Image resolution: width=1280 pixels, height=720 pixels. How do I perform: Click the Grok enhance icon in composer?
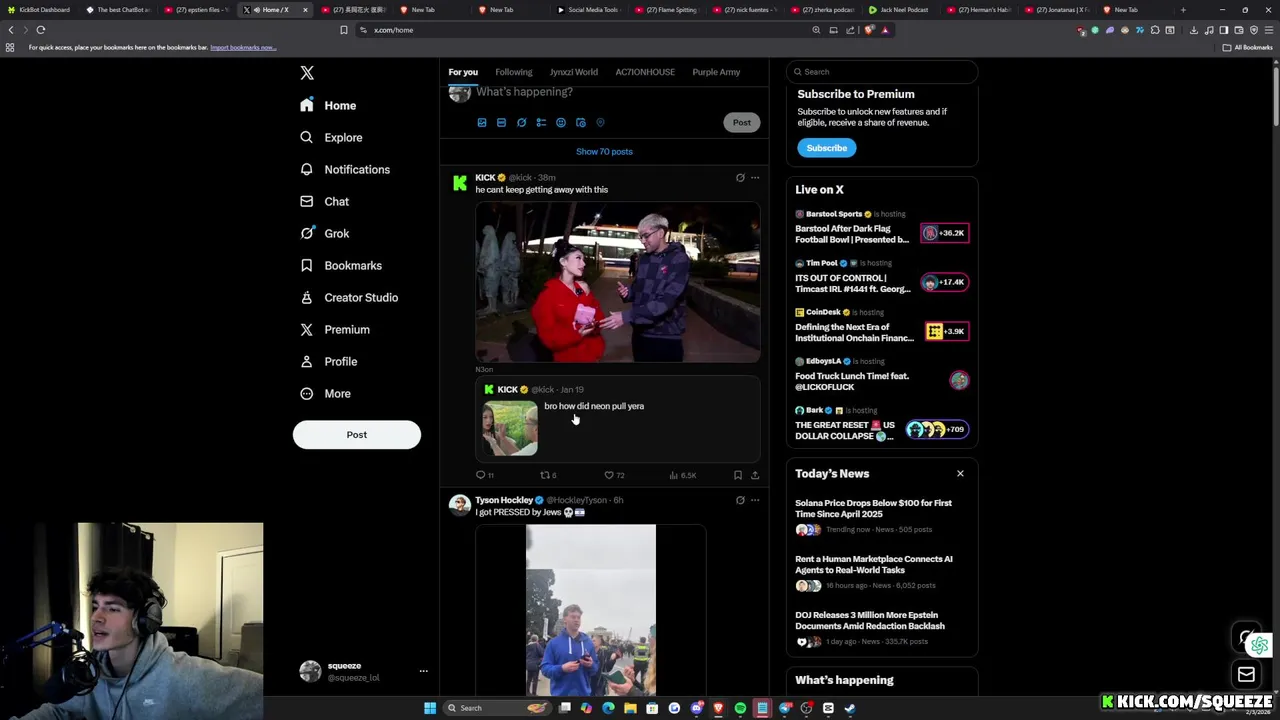click(x=521, y=122)
